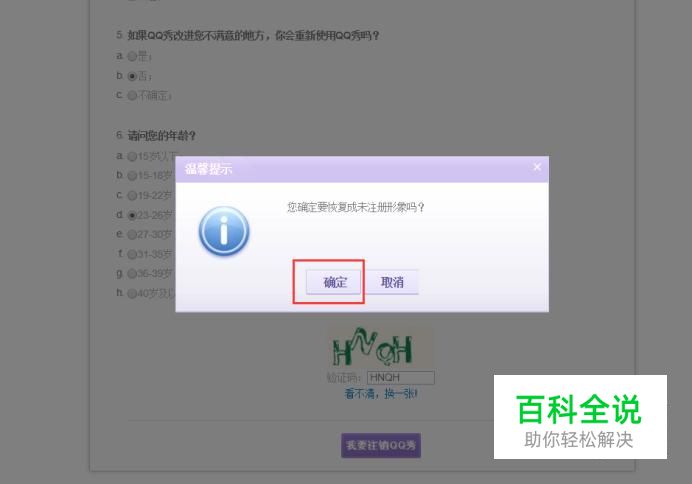Choose age option c 19-22岁
692x484 pixels.
pos(132,195)
